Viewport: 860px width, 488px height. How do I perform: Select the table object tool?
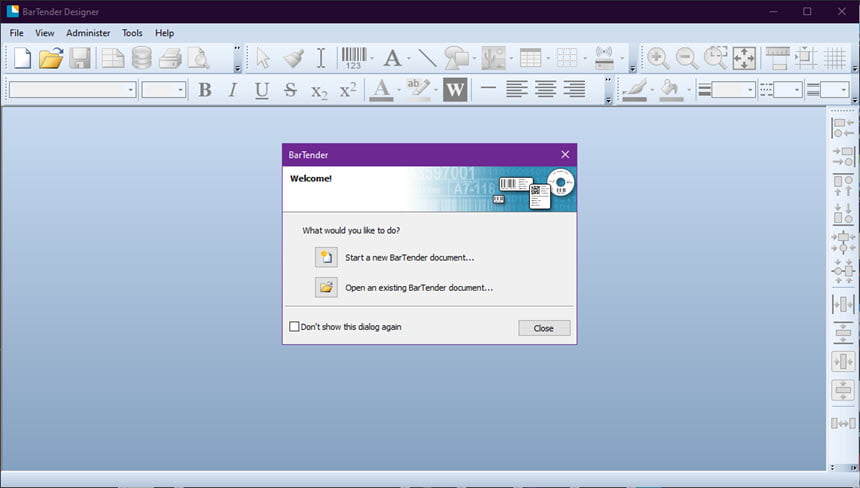[x=530, y=58]
